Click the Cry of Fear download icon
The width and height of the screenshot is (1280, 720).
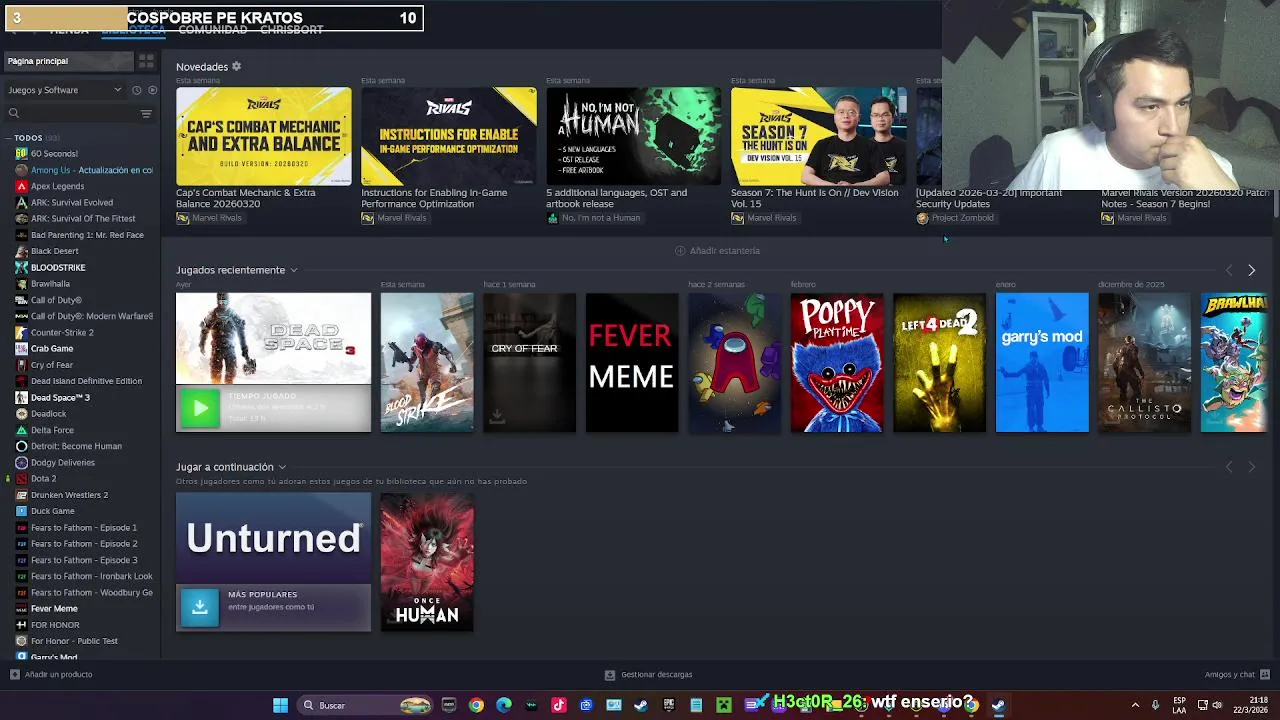[497, 418]
